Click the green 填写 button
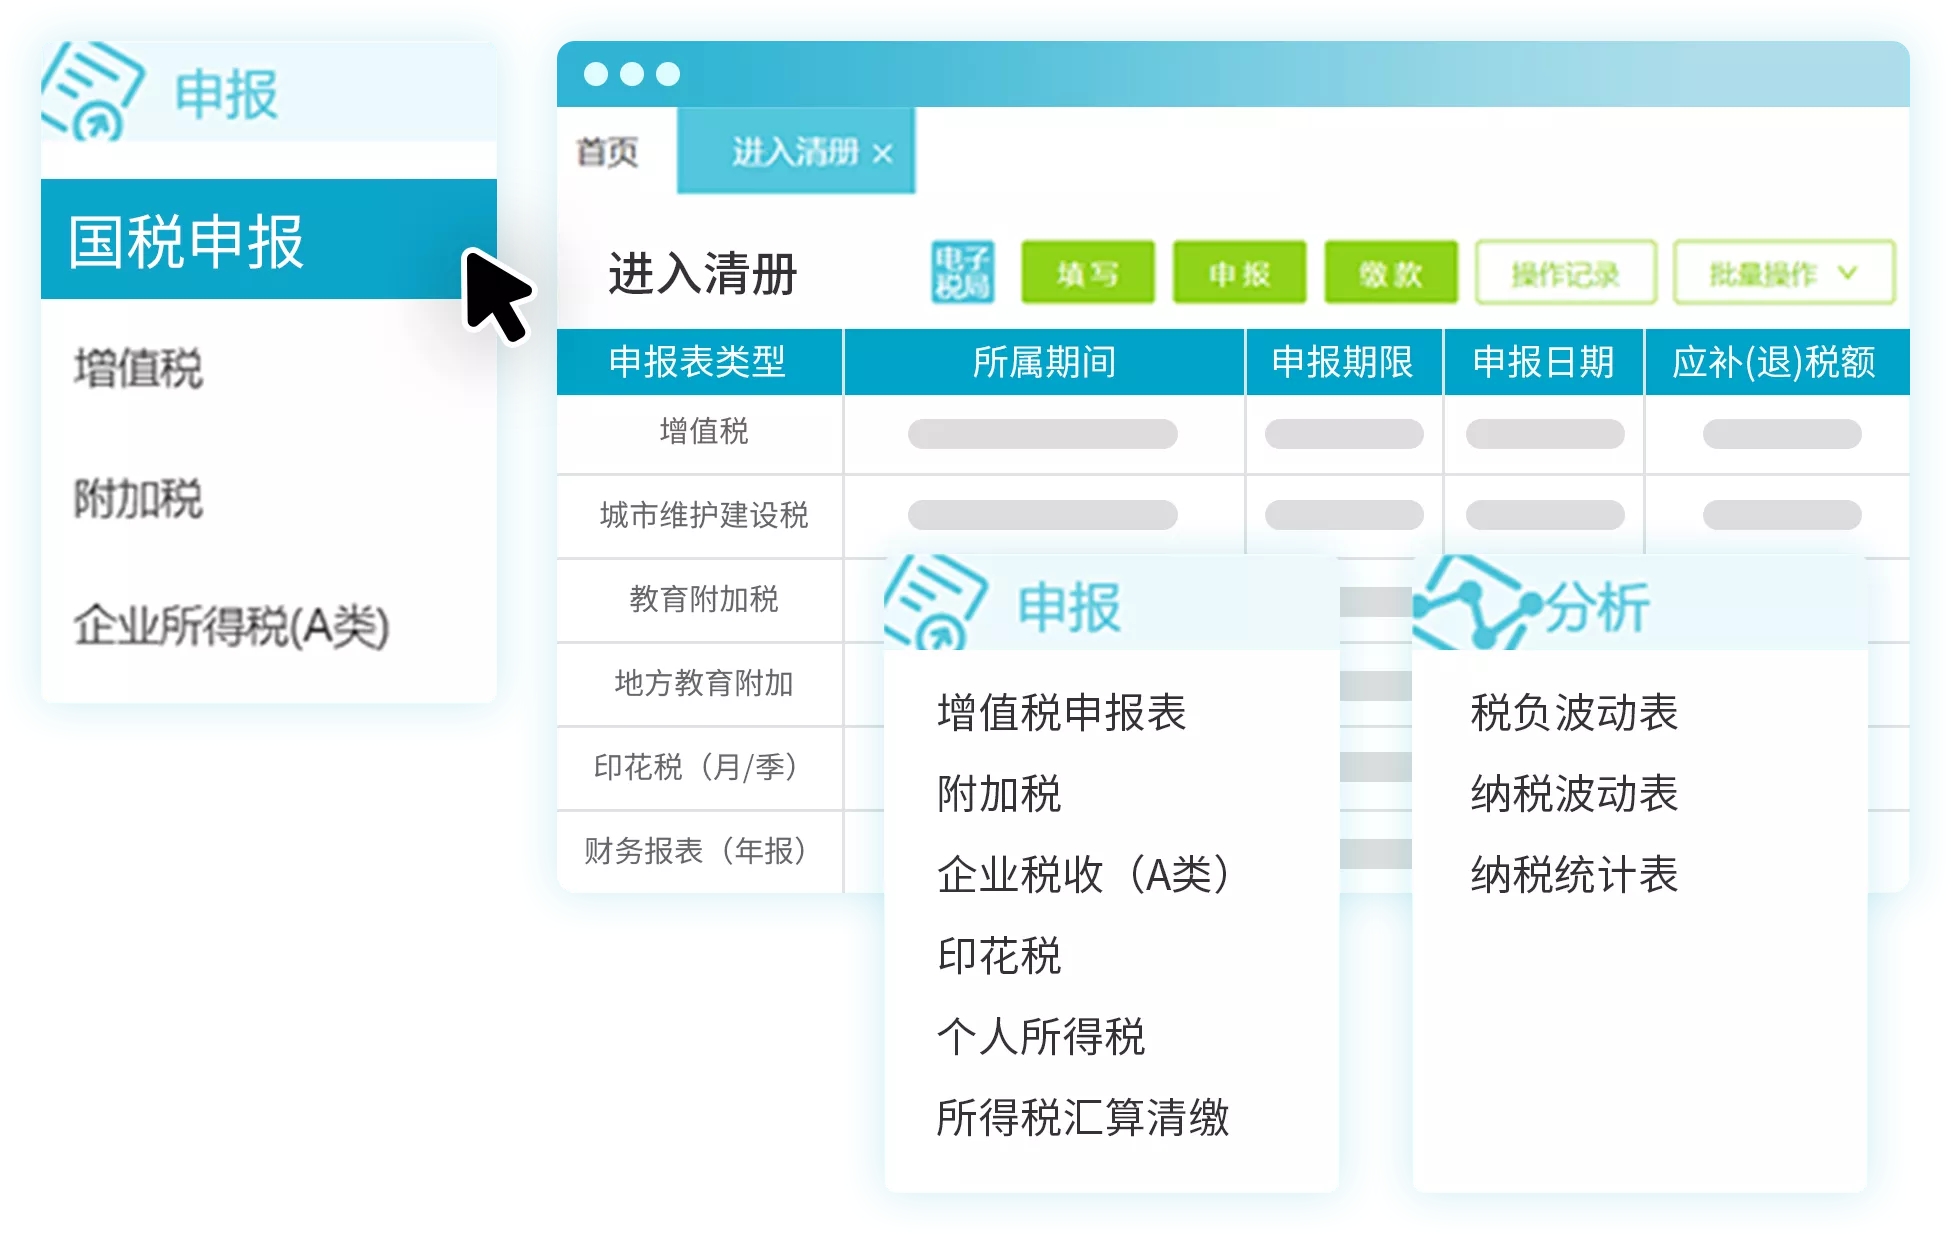The height and width of the screenshot is (1234, 1951). [1088, 272]
